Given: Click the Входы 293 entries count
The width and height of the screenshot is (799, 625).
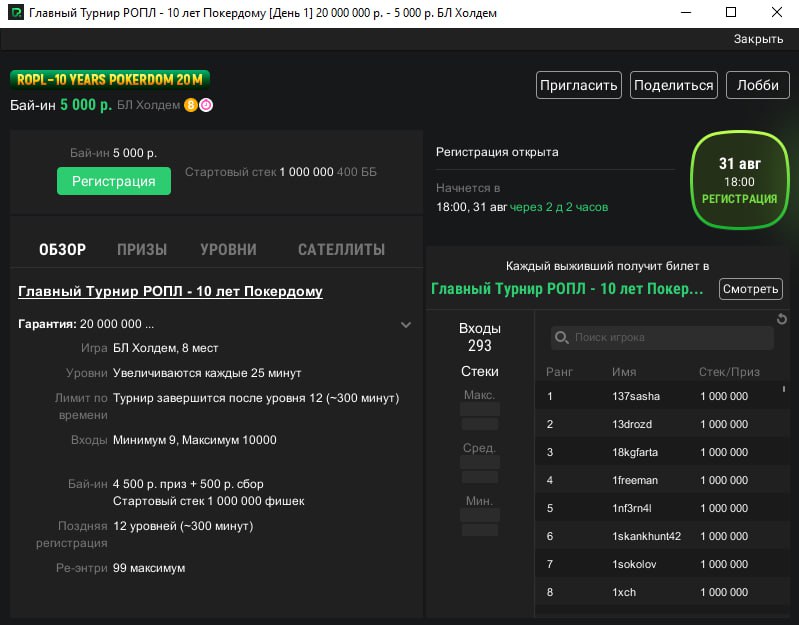Looking at the screenshot, I should click(480, 337).
